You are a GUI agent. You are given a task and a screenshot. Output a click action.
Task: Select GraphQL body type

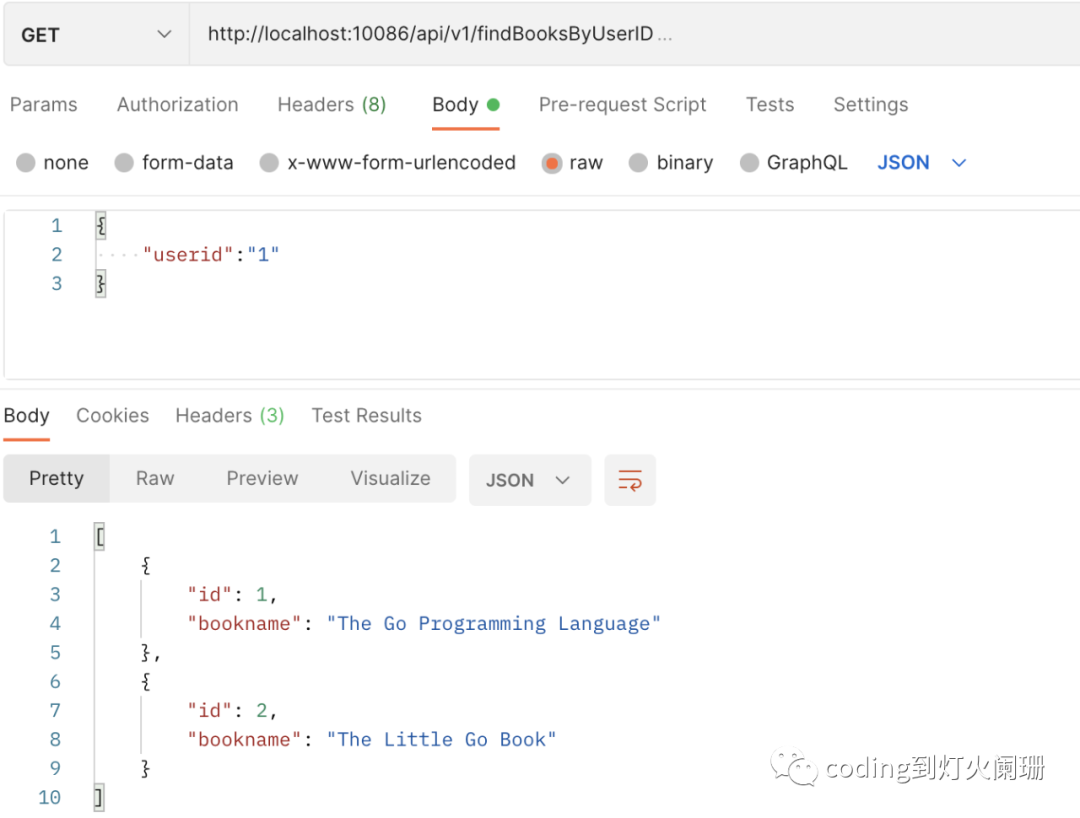(x=749, y=163)
